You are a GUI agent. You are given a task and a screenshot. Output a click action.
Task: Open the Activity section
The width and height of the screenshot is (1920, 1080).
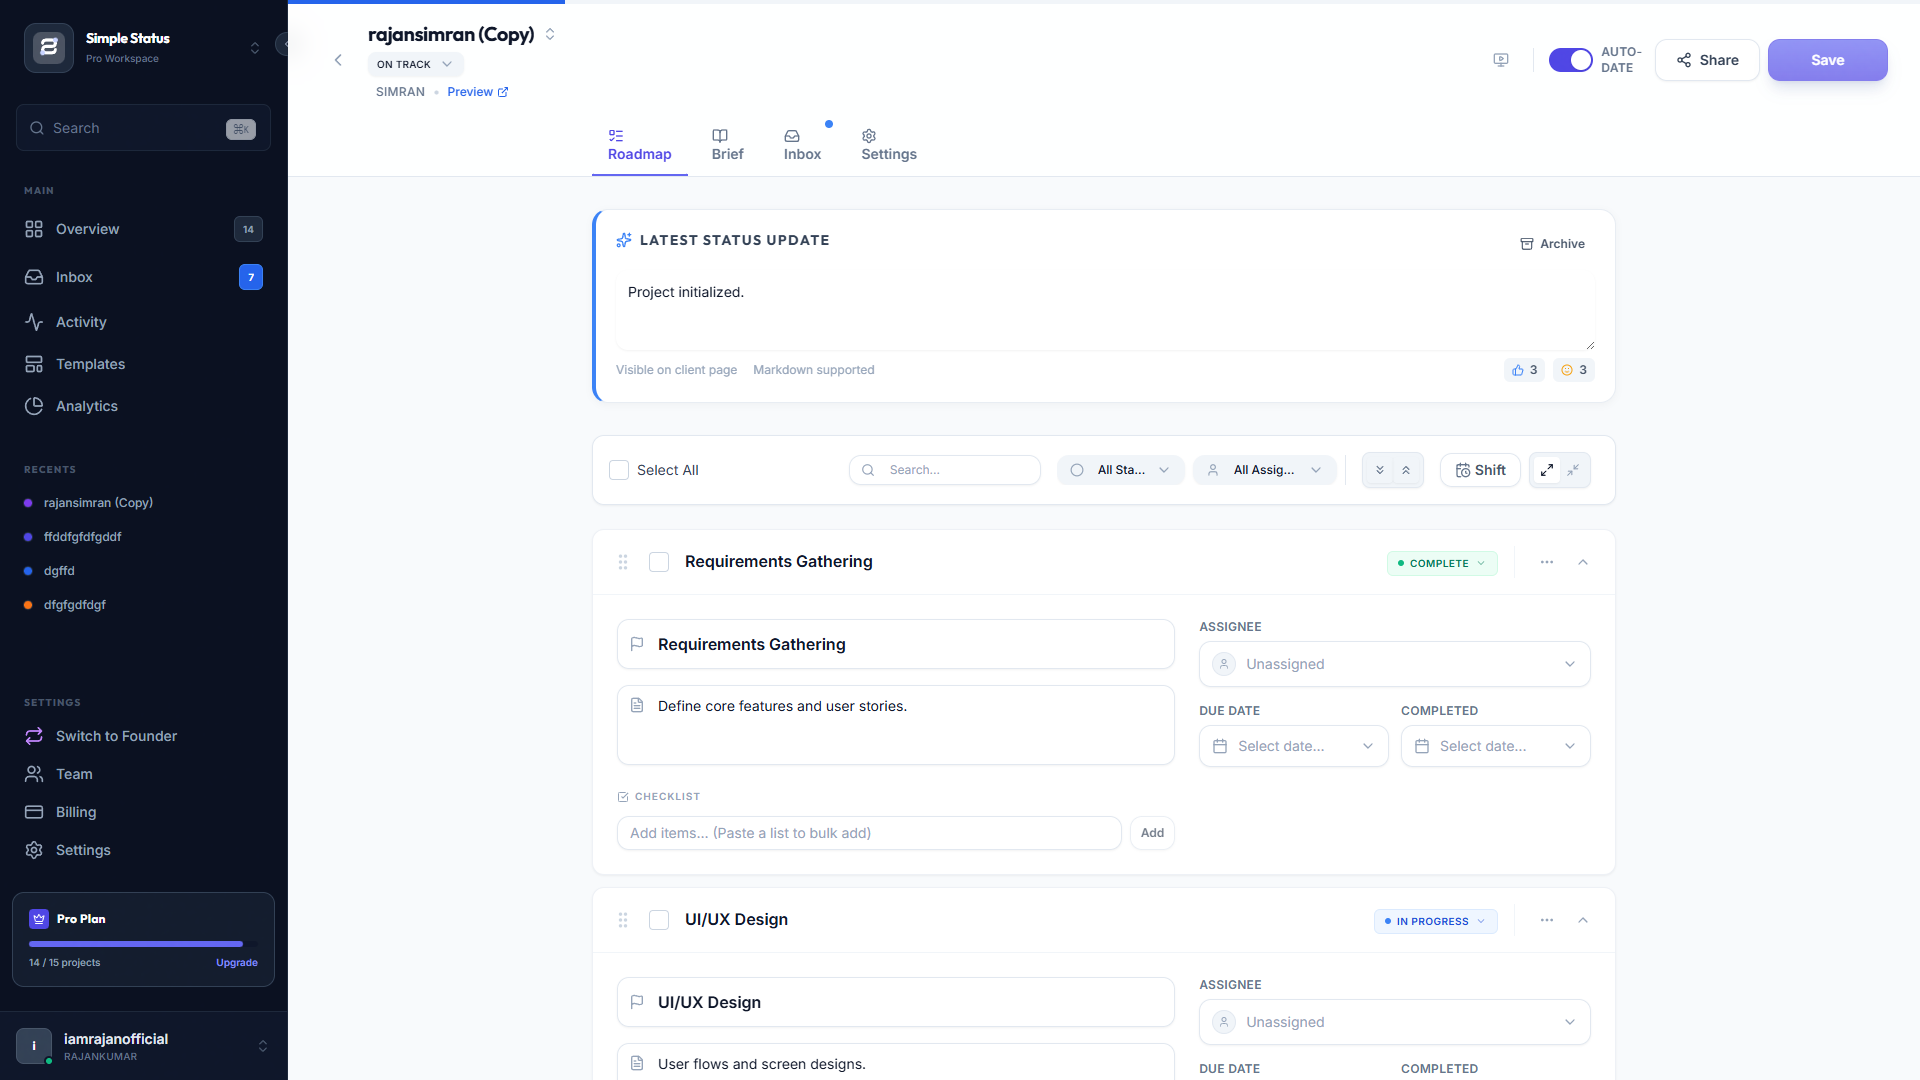click(x=81, y=322)
